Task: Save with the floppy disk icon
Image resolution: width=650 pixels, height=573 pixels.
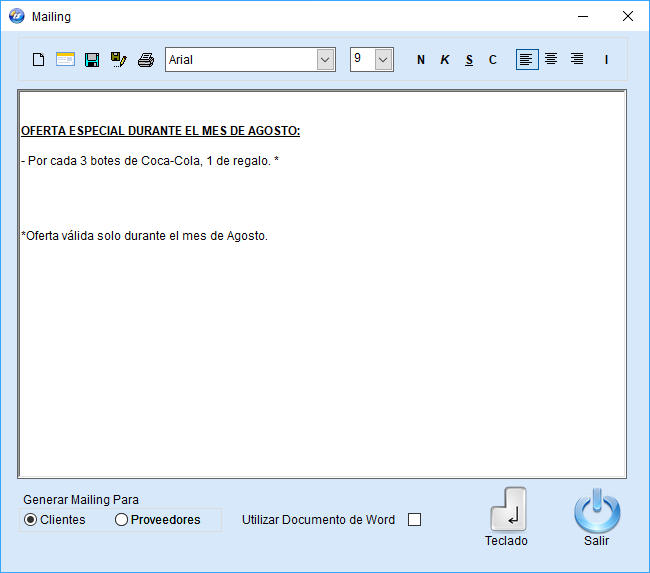Action: (x=92, y=60)
